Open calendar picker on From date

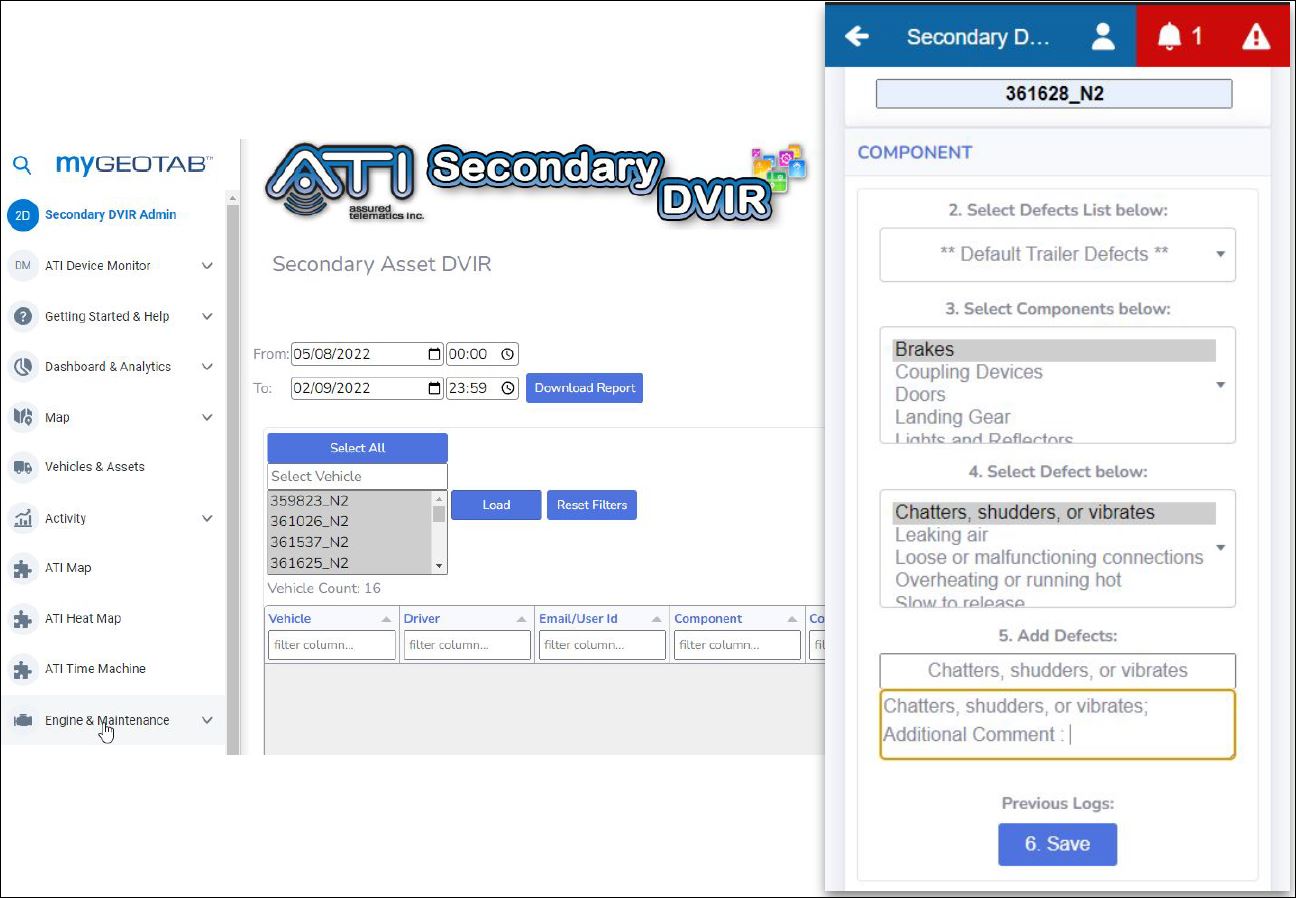(x=434, y=354)
